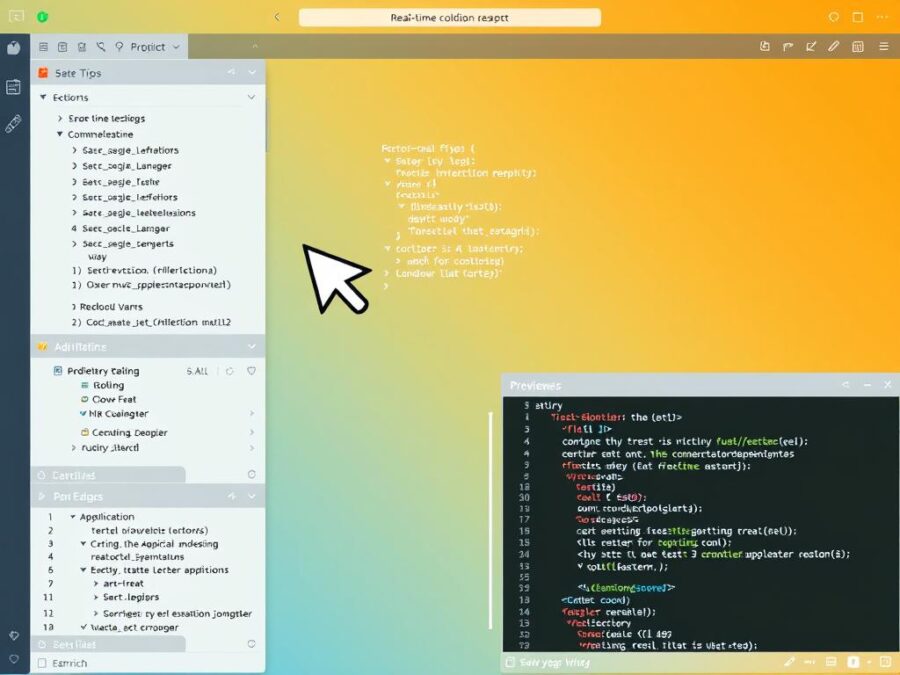Select the magnifier search icon in the toolbar
The height and width of the screenshot is (675, 900).
click(100, 46)
